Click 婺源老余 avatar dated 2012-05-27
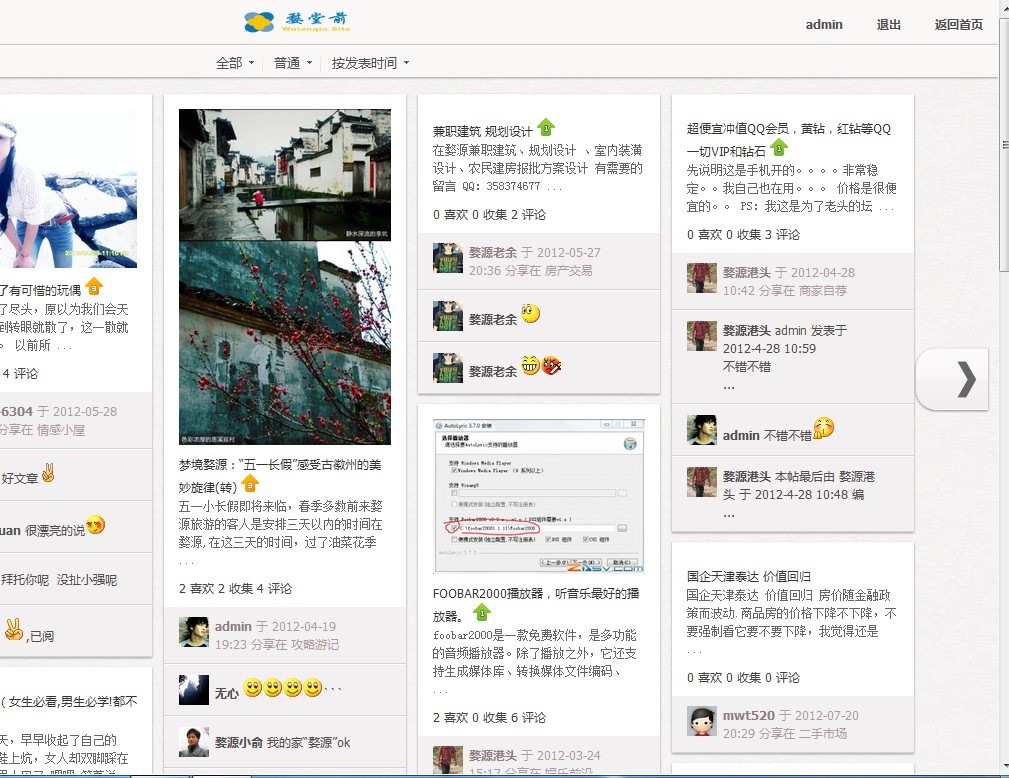This screenshot has width=1009, height=778. tap(448, 258)
